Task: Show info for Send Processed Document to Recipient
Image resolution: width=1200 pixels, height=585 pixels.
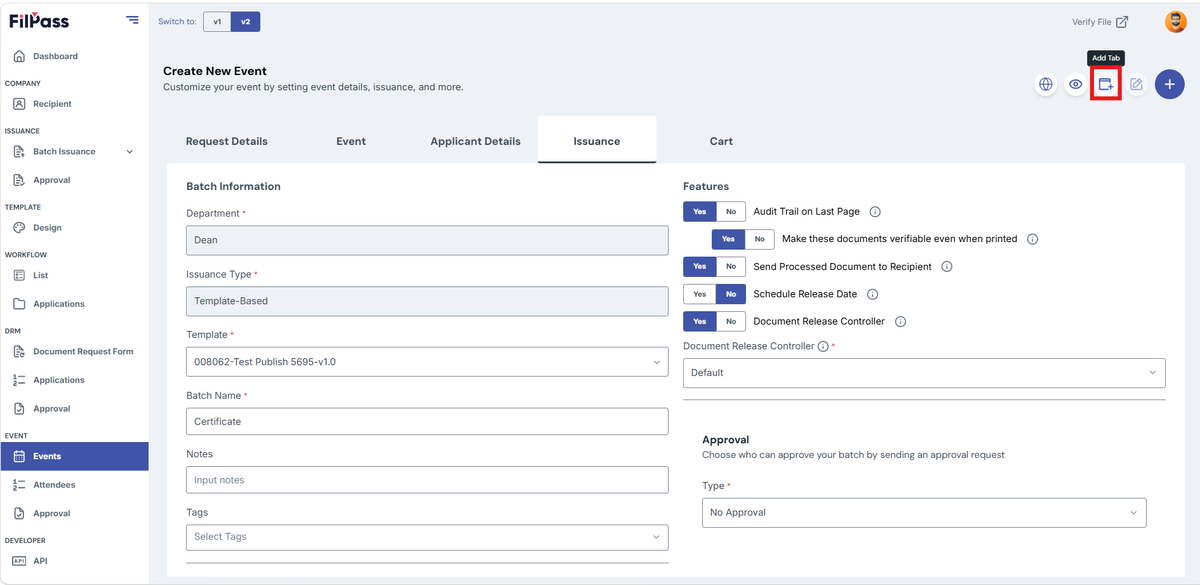Action: click(947, 267)
